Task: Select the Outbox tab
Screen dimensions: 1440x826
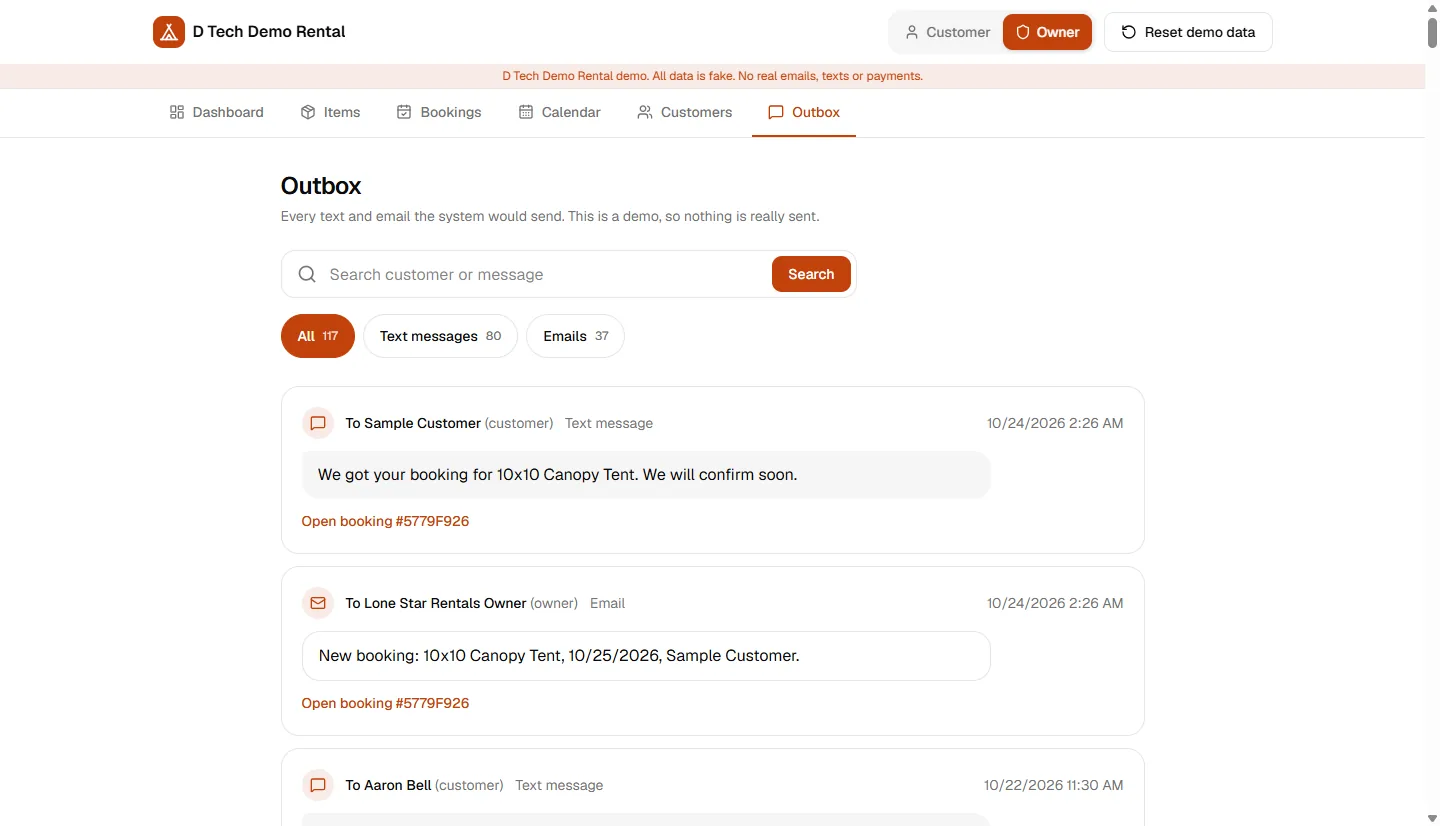Action: [x=804, y=112]
